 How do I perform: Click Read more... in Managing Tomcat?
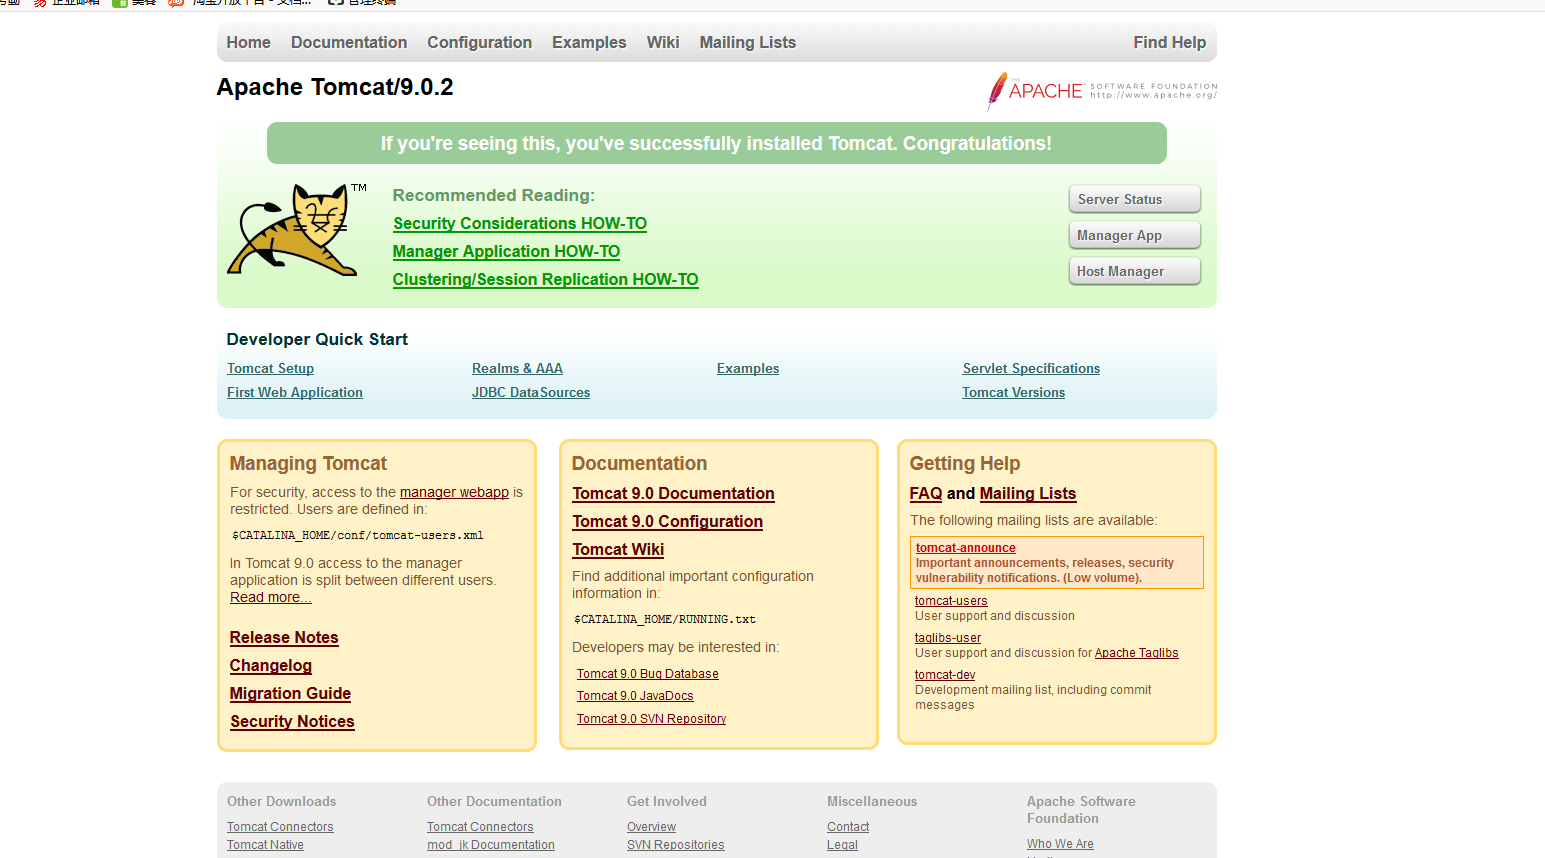[x=271, y=597]
